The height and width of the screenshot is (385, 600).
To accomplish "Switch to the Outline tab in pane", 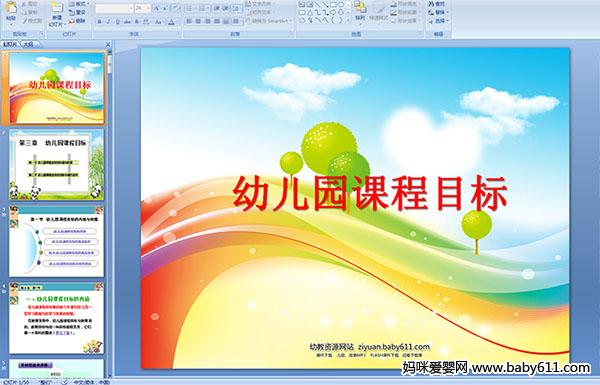I will [x=28, y=44].
